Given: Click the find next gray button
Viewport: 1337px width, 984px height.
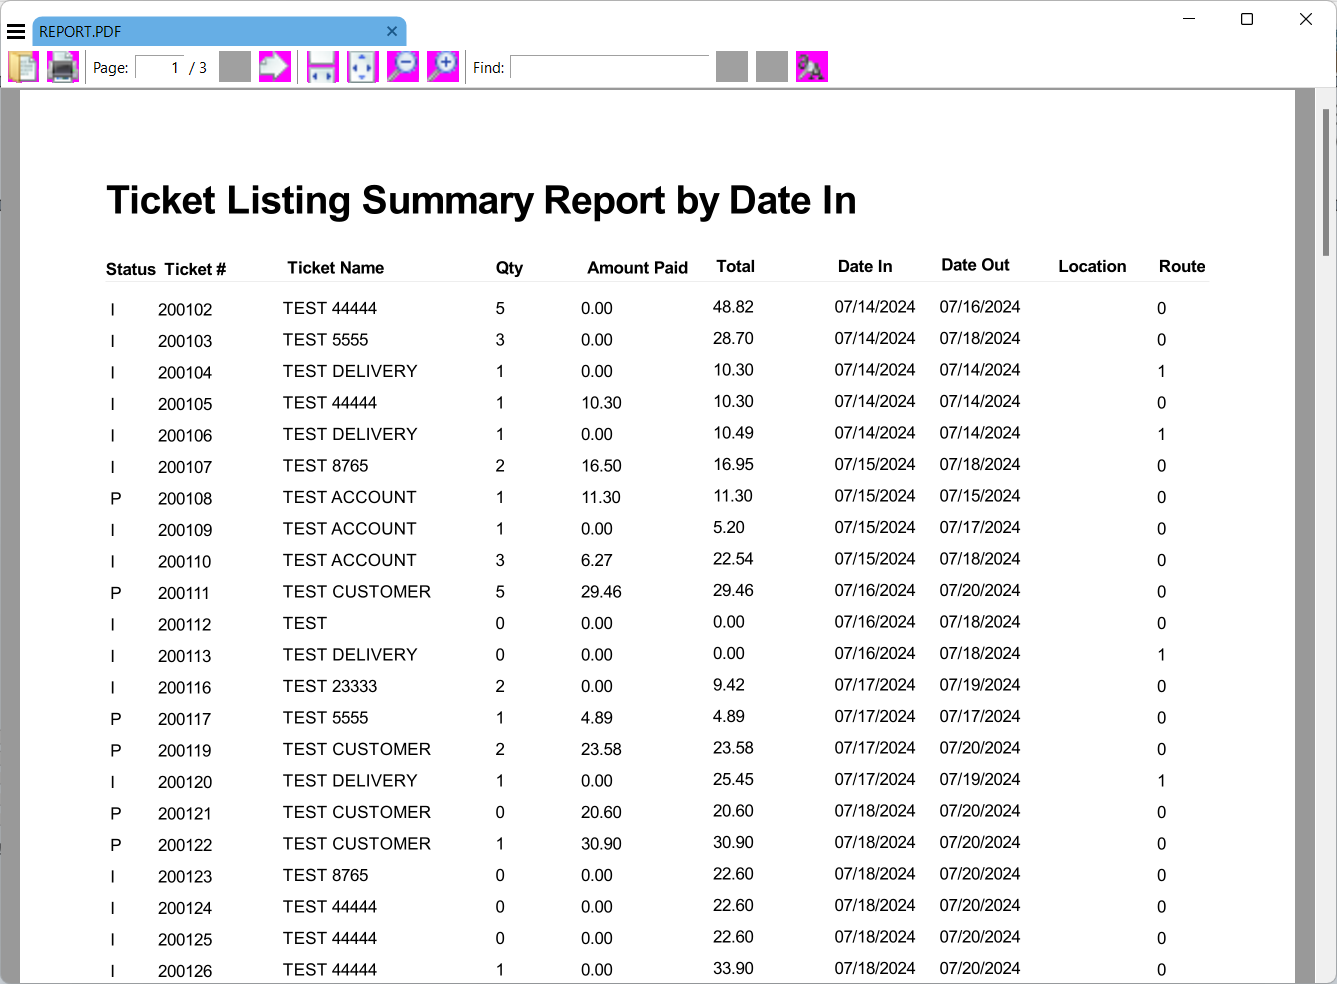Looking at the screenshot, I should click(x=772, y=67).
